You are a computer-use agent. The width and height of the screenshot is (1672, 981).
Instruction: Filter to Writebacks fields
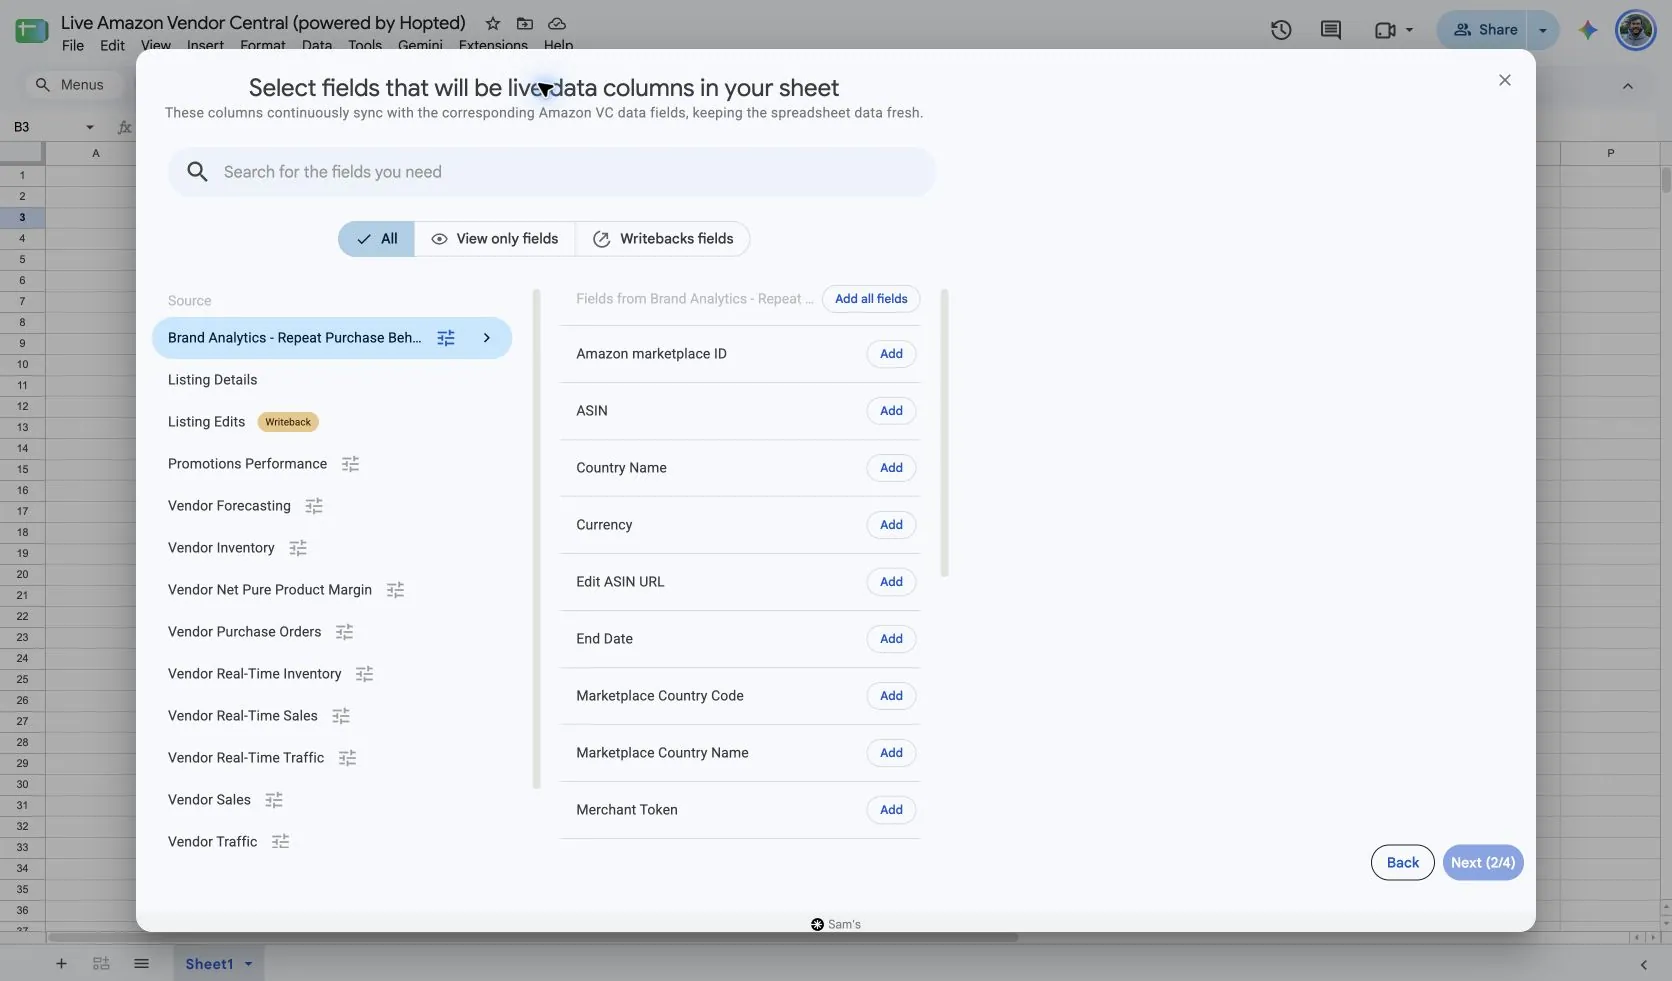[x=663, y=239]
